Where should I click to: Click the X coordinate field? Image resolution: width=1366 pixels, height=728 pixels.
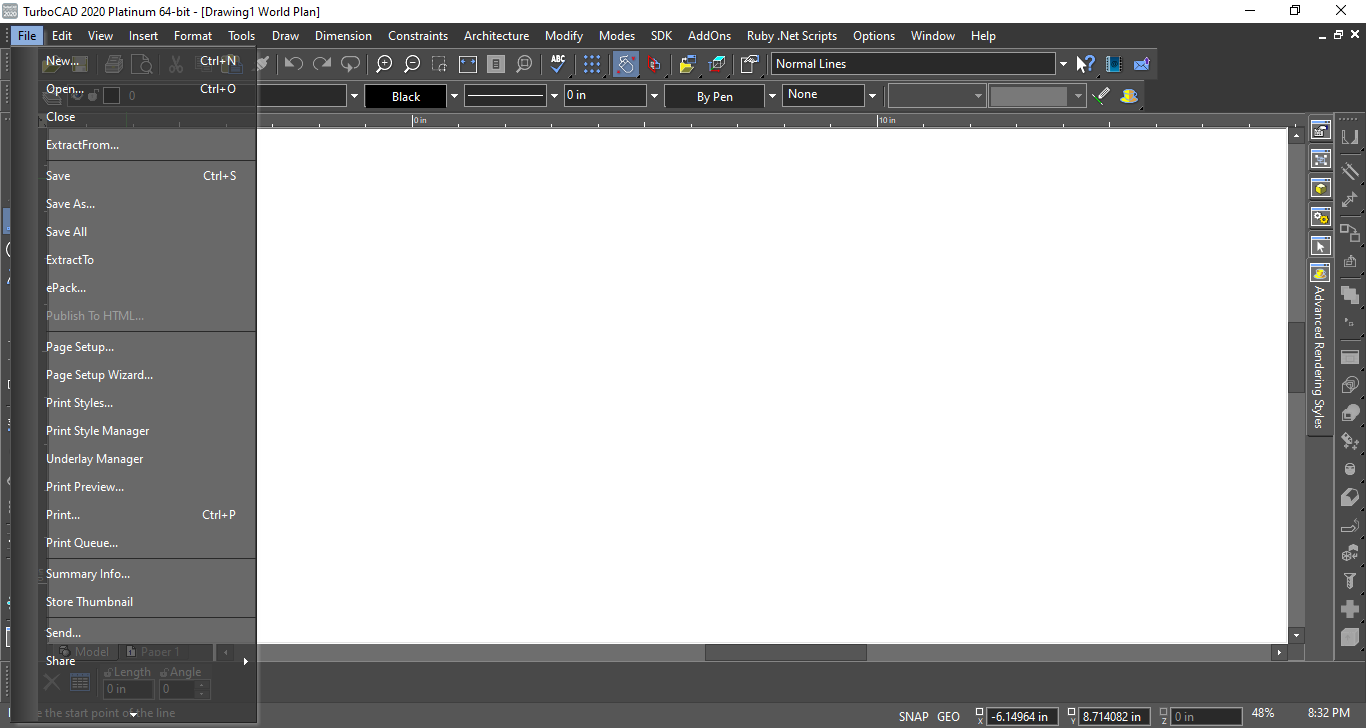(1024, 716)
